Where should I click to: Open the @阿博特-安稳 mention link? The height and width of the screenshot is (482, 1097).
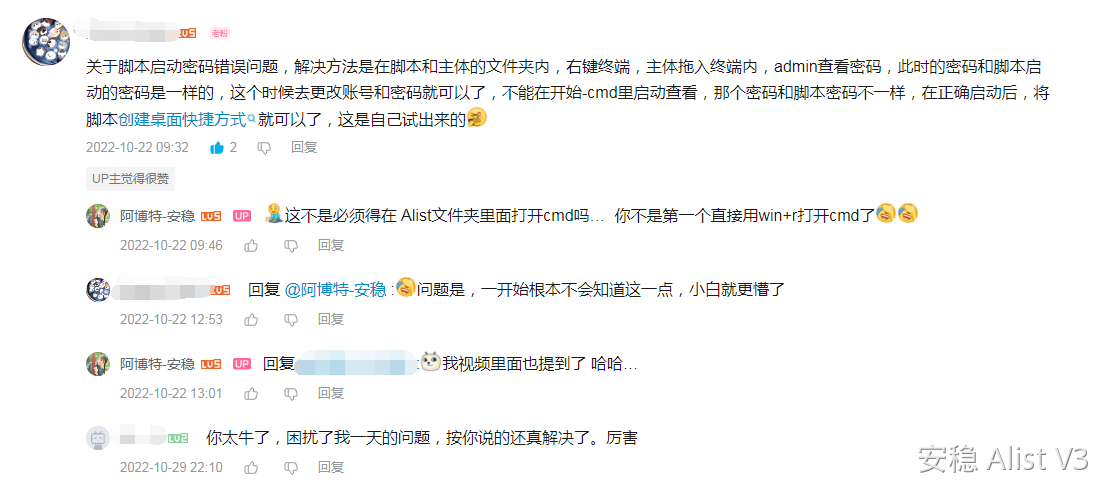point(335,289)
